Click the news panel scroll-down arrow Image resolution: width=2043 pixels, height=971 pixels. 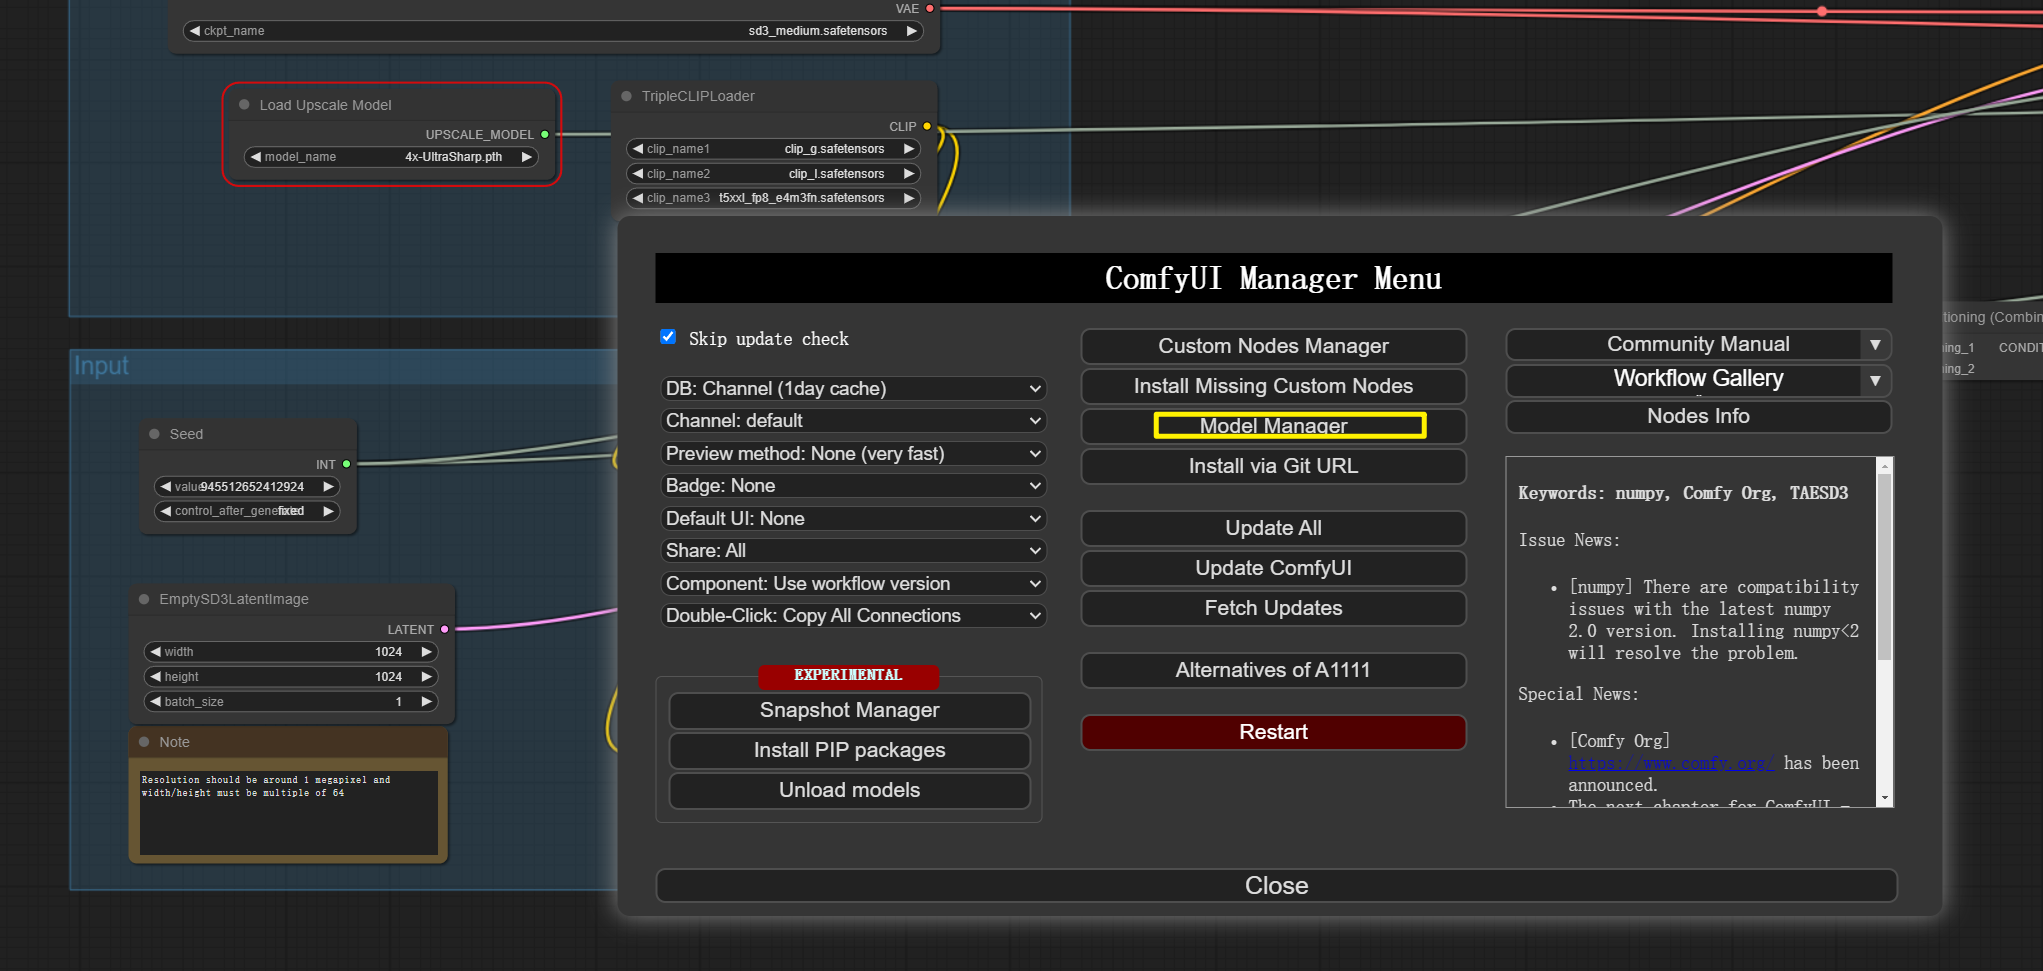click(1884, 798)
